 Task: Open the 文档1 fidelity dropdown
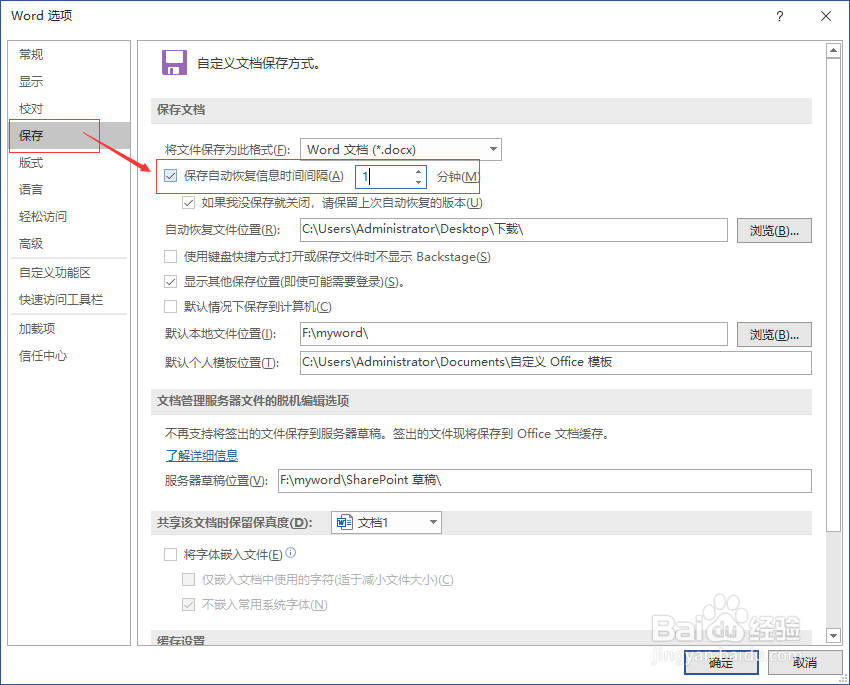coord(386,522)
